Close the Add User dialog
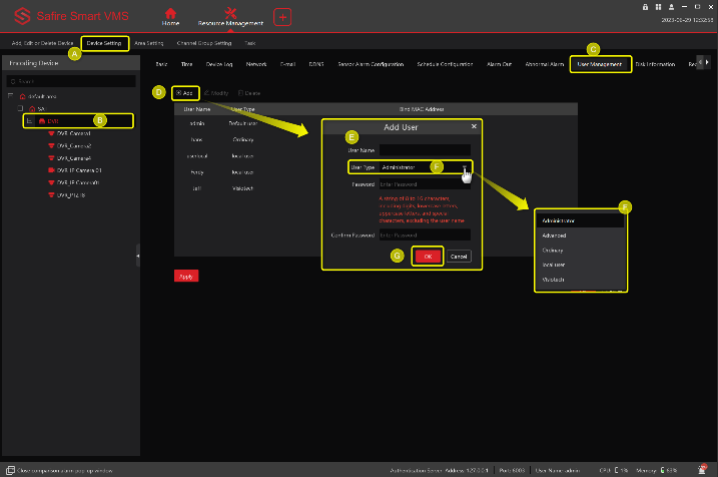 (x=474, y=128)
